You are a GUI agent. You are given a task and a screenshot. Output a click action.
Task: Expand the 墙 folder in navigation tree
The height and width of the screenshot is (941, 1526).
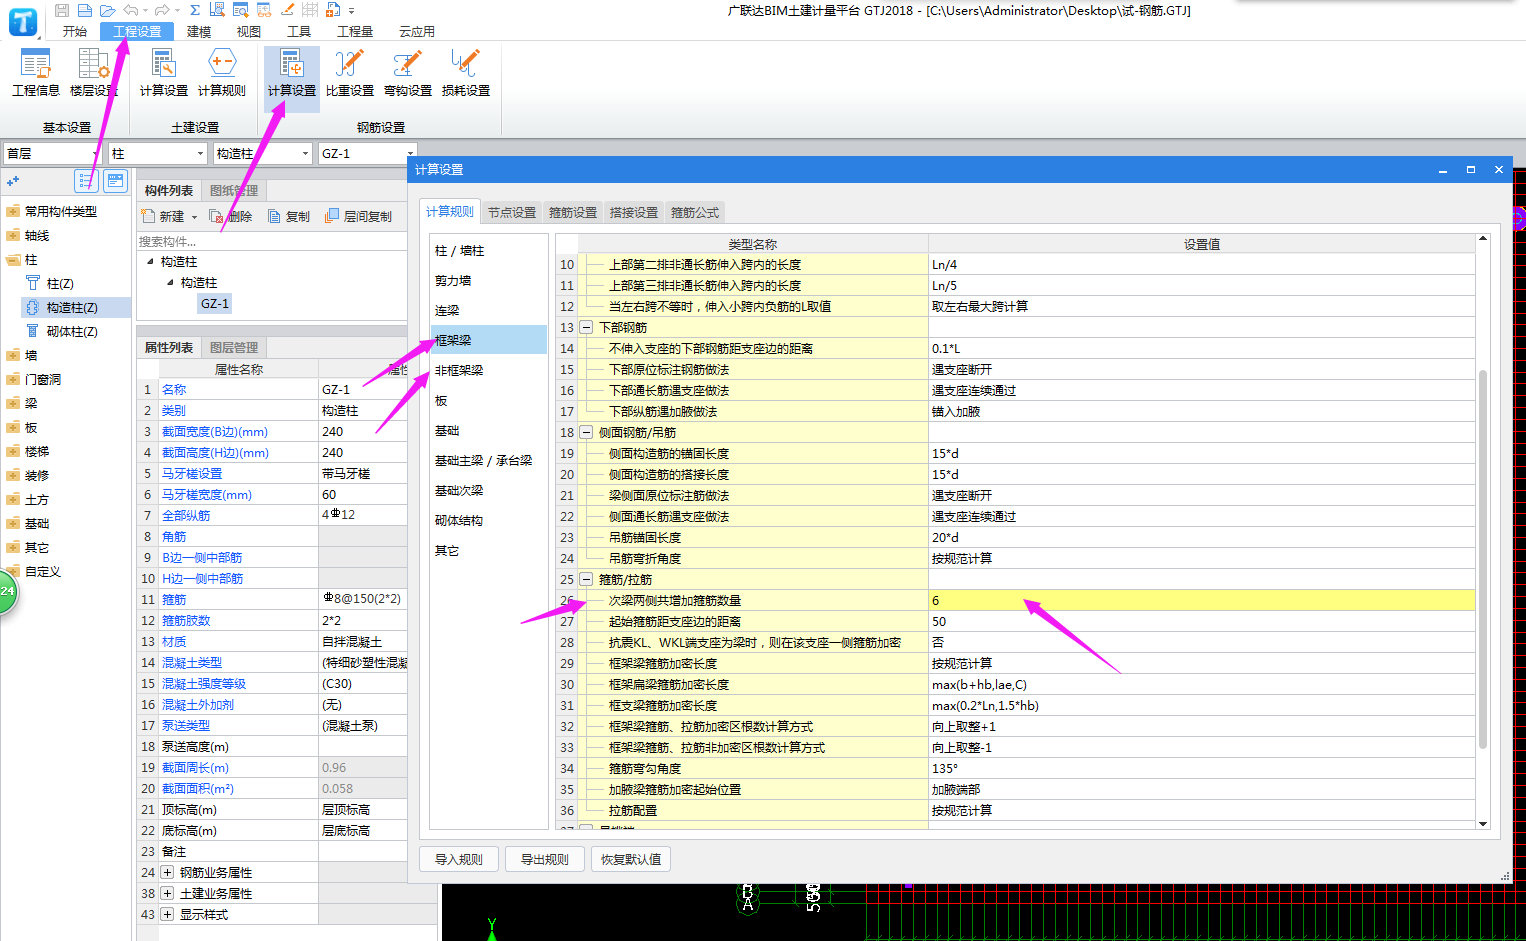coord(13,356)
